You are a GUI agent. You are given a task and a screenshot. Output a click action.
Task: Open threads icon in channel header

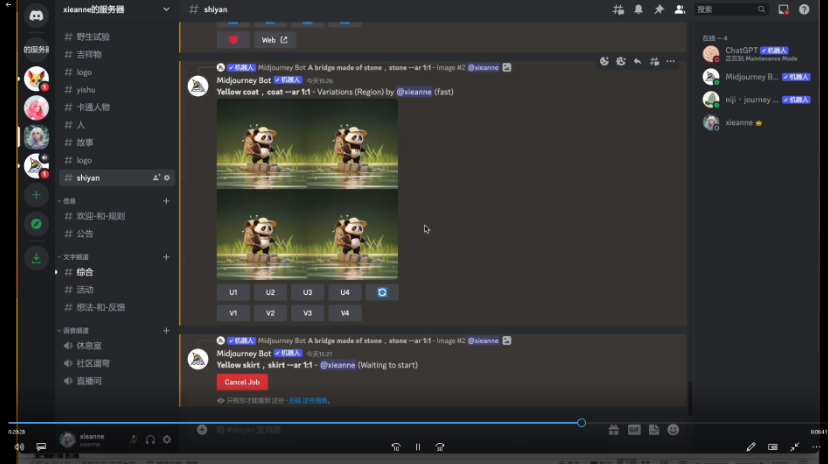618,10
